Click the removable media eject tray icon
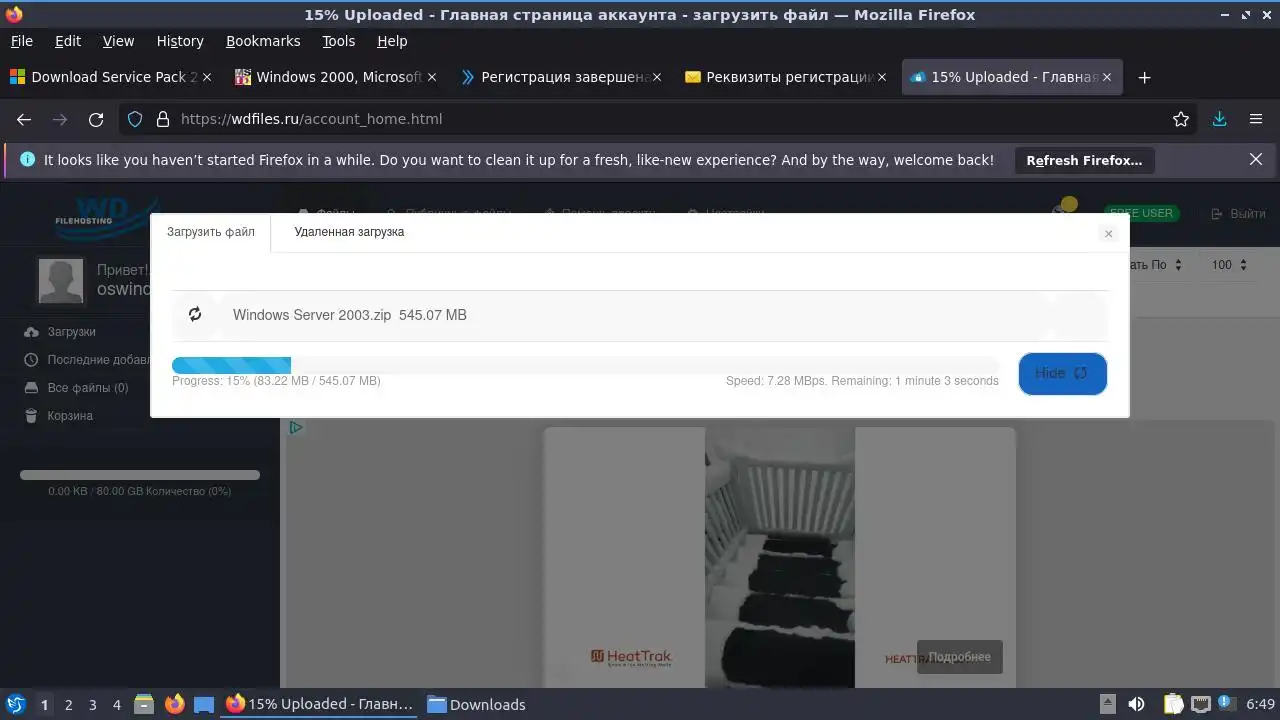 pos(1107,704)
